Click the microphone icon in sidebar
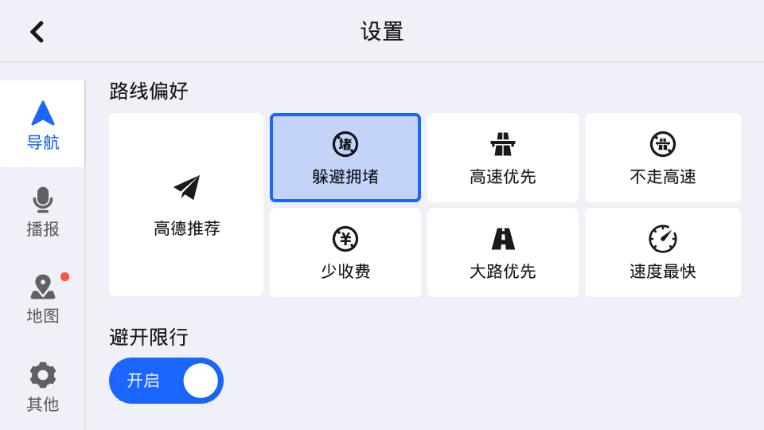Screen dimensions: 764x430 pos(43,201)
